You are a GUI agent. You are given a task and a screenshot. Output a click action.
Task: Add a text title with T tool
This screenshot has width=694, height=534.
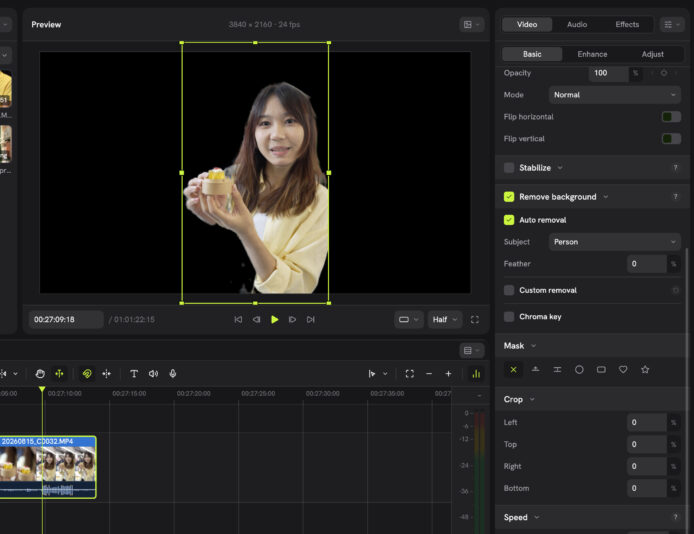point(134,374)
